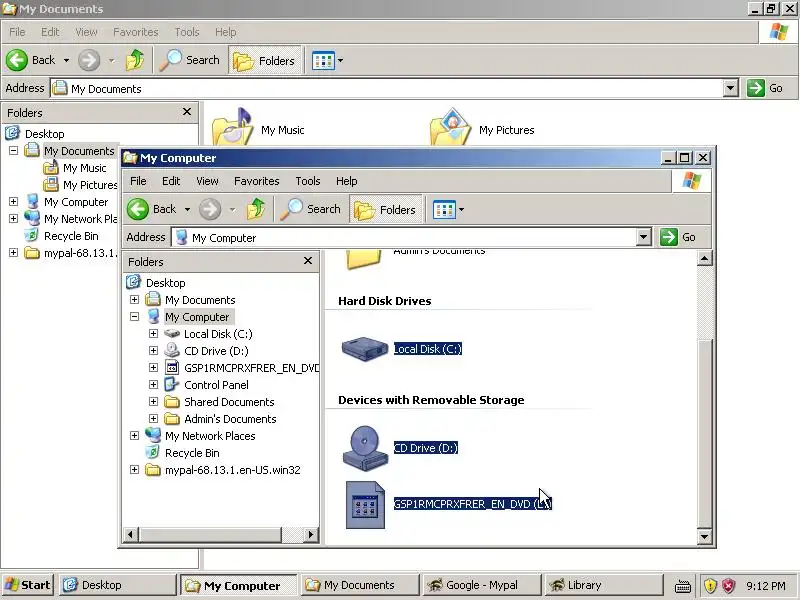Viewport: 800px width, 600px height.
Task: Open Help menu in My Computer window
Action: (346, 181)
